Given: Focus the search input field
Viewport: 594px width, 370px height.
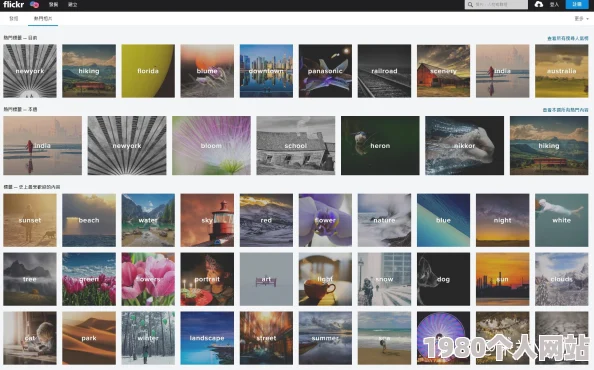Looking at the screenshot, I should point(496,5).
